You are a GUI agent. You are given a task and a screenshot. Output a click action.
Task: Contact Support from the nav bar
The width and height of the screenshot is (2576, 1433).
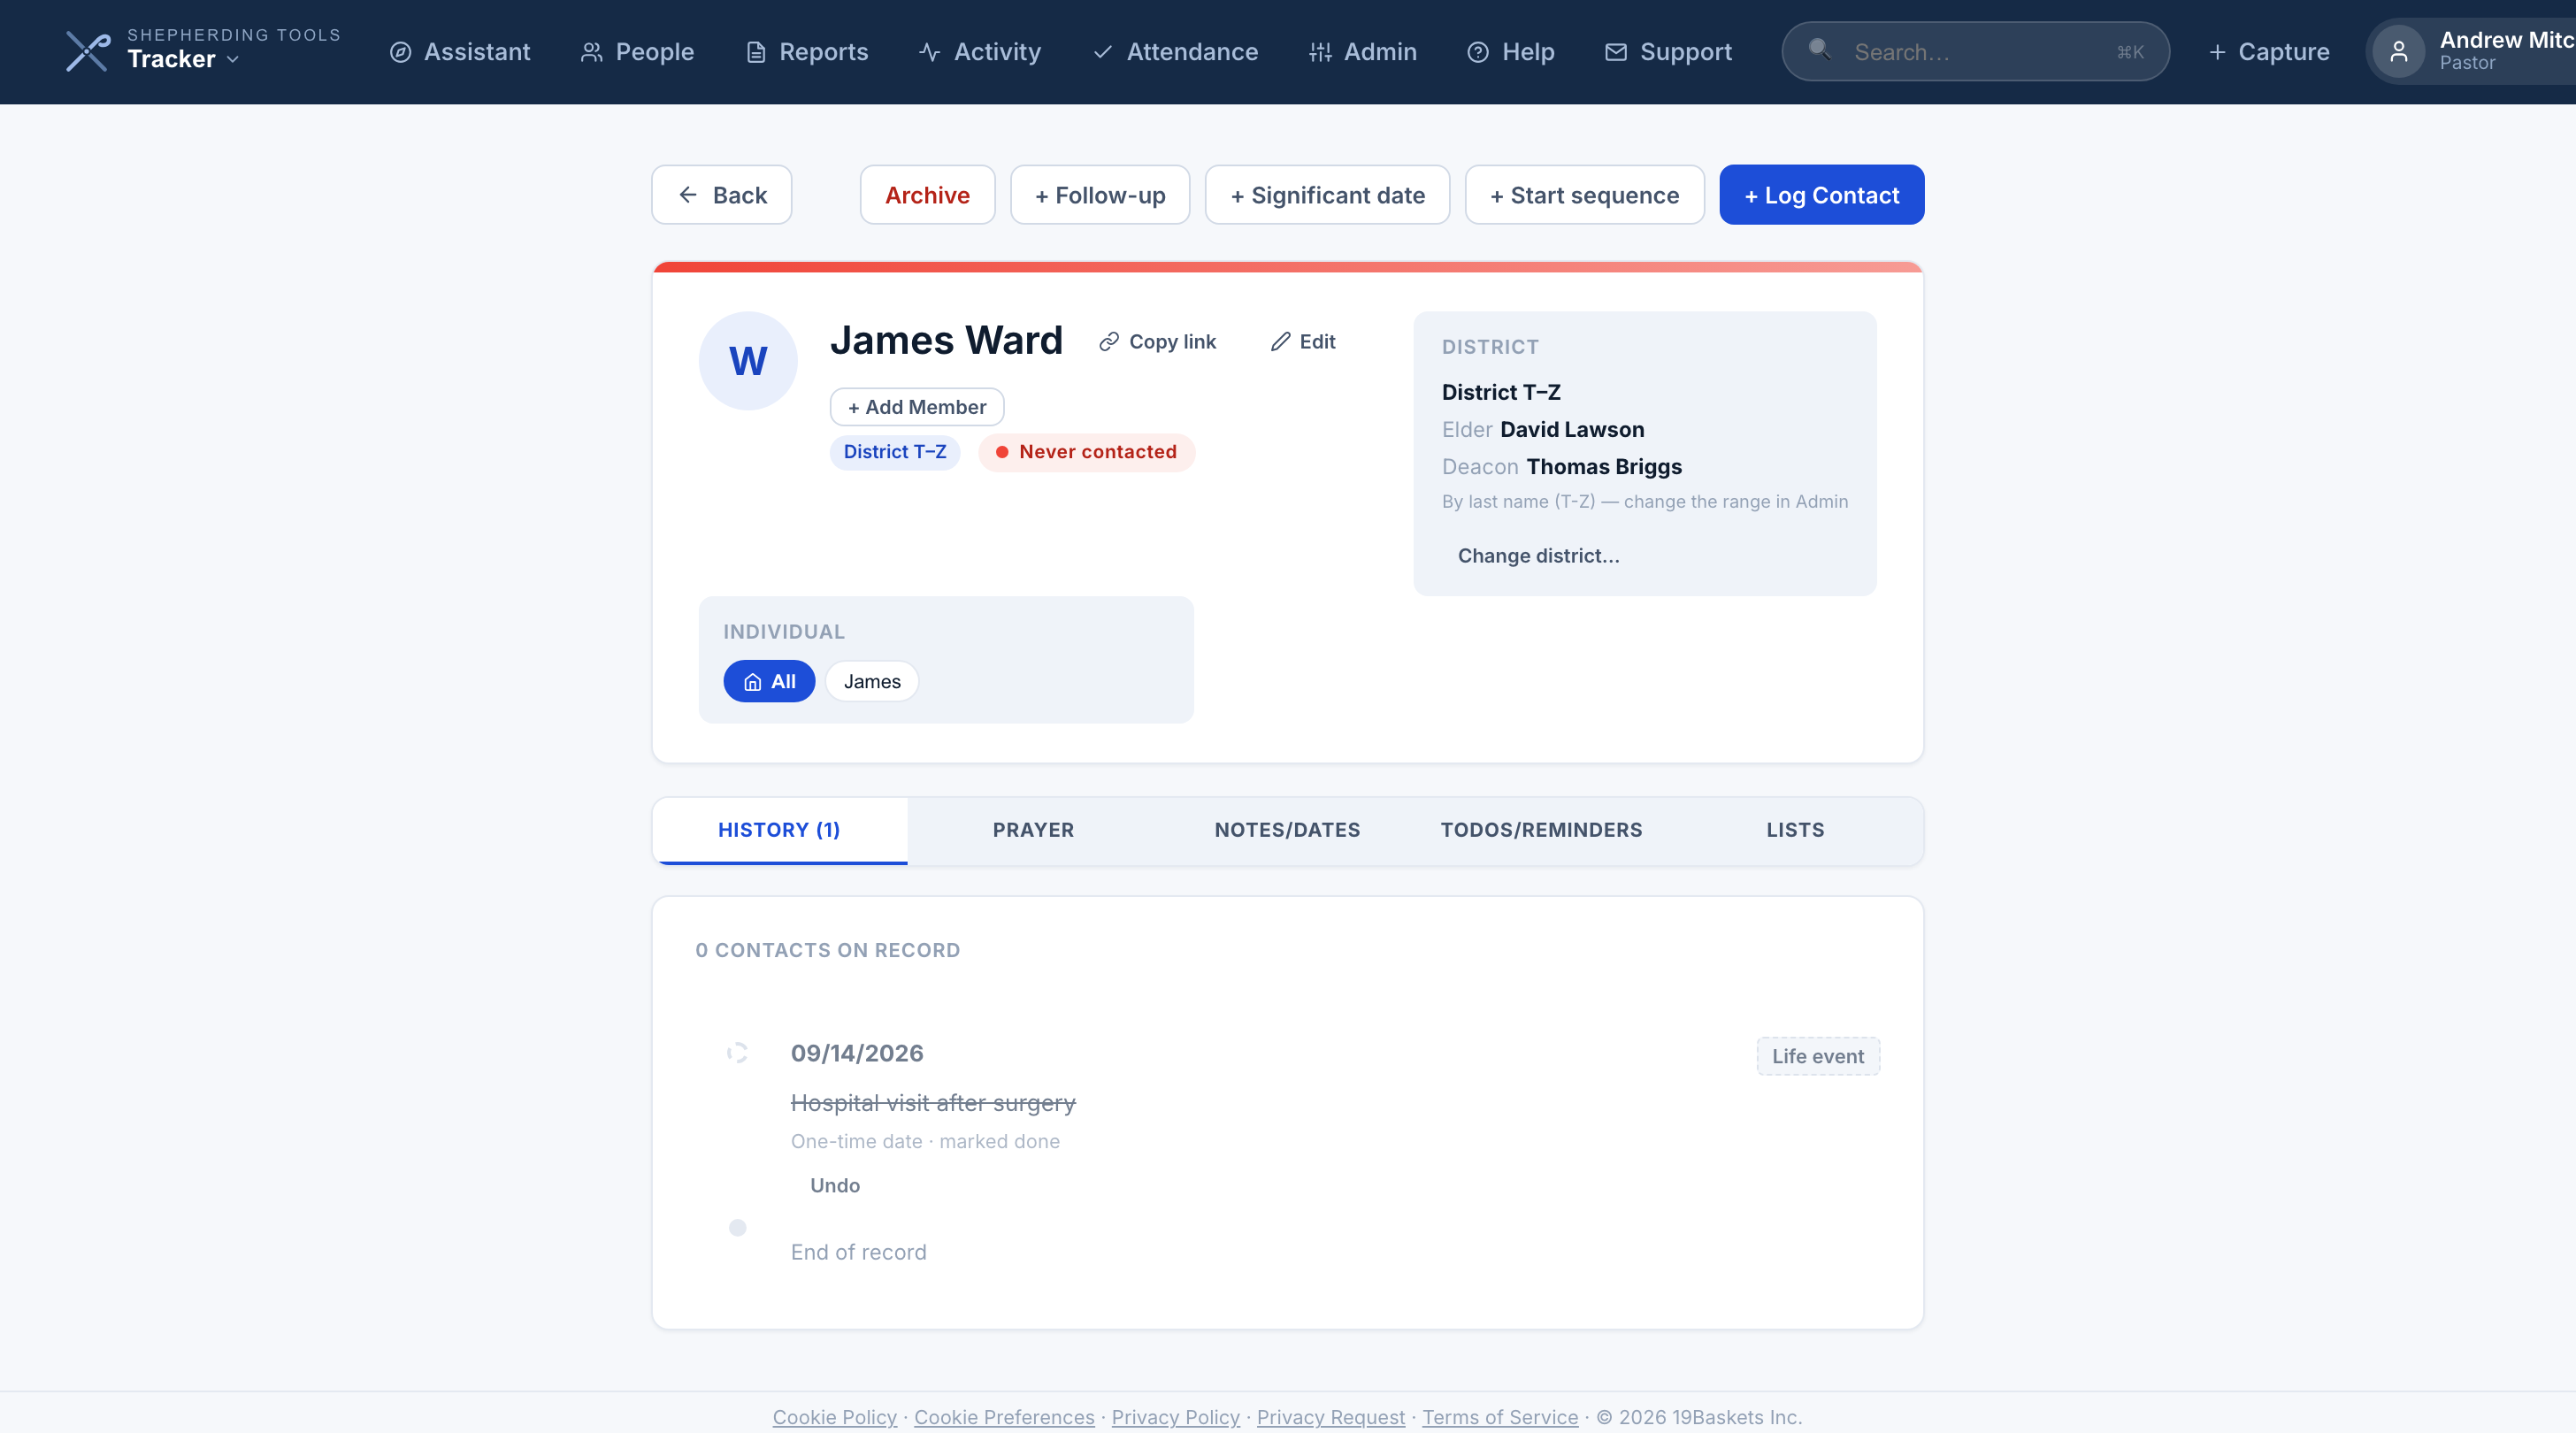click(1668, 52)
